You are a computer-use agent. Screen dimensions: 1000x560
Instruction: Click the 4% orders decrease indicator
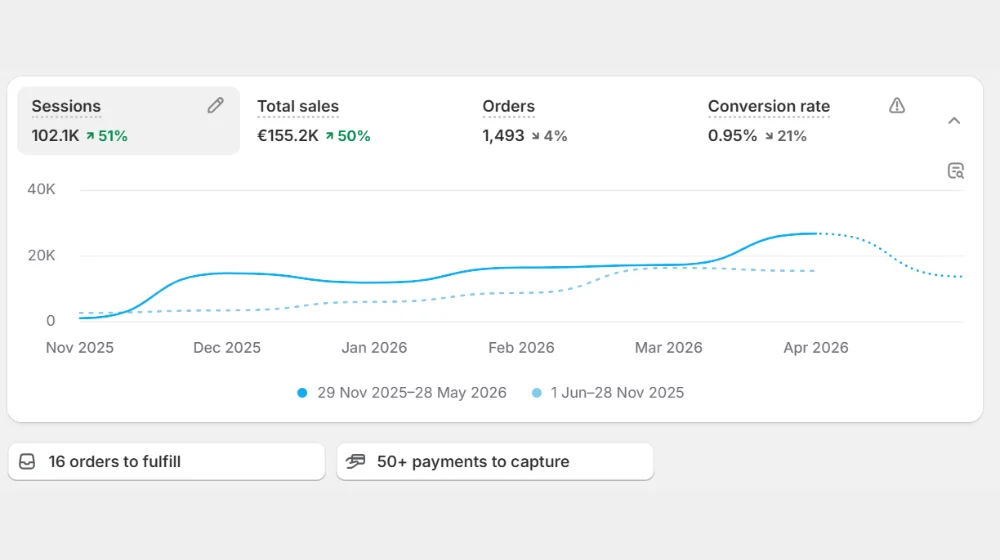tap(549, 136)
